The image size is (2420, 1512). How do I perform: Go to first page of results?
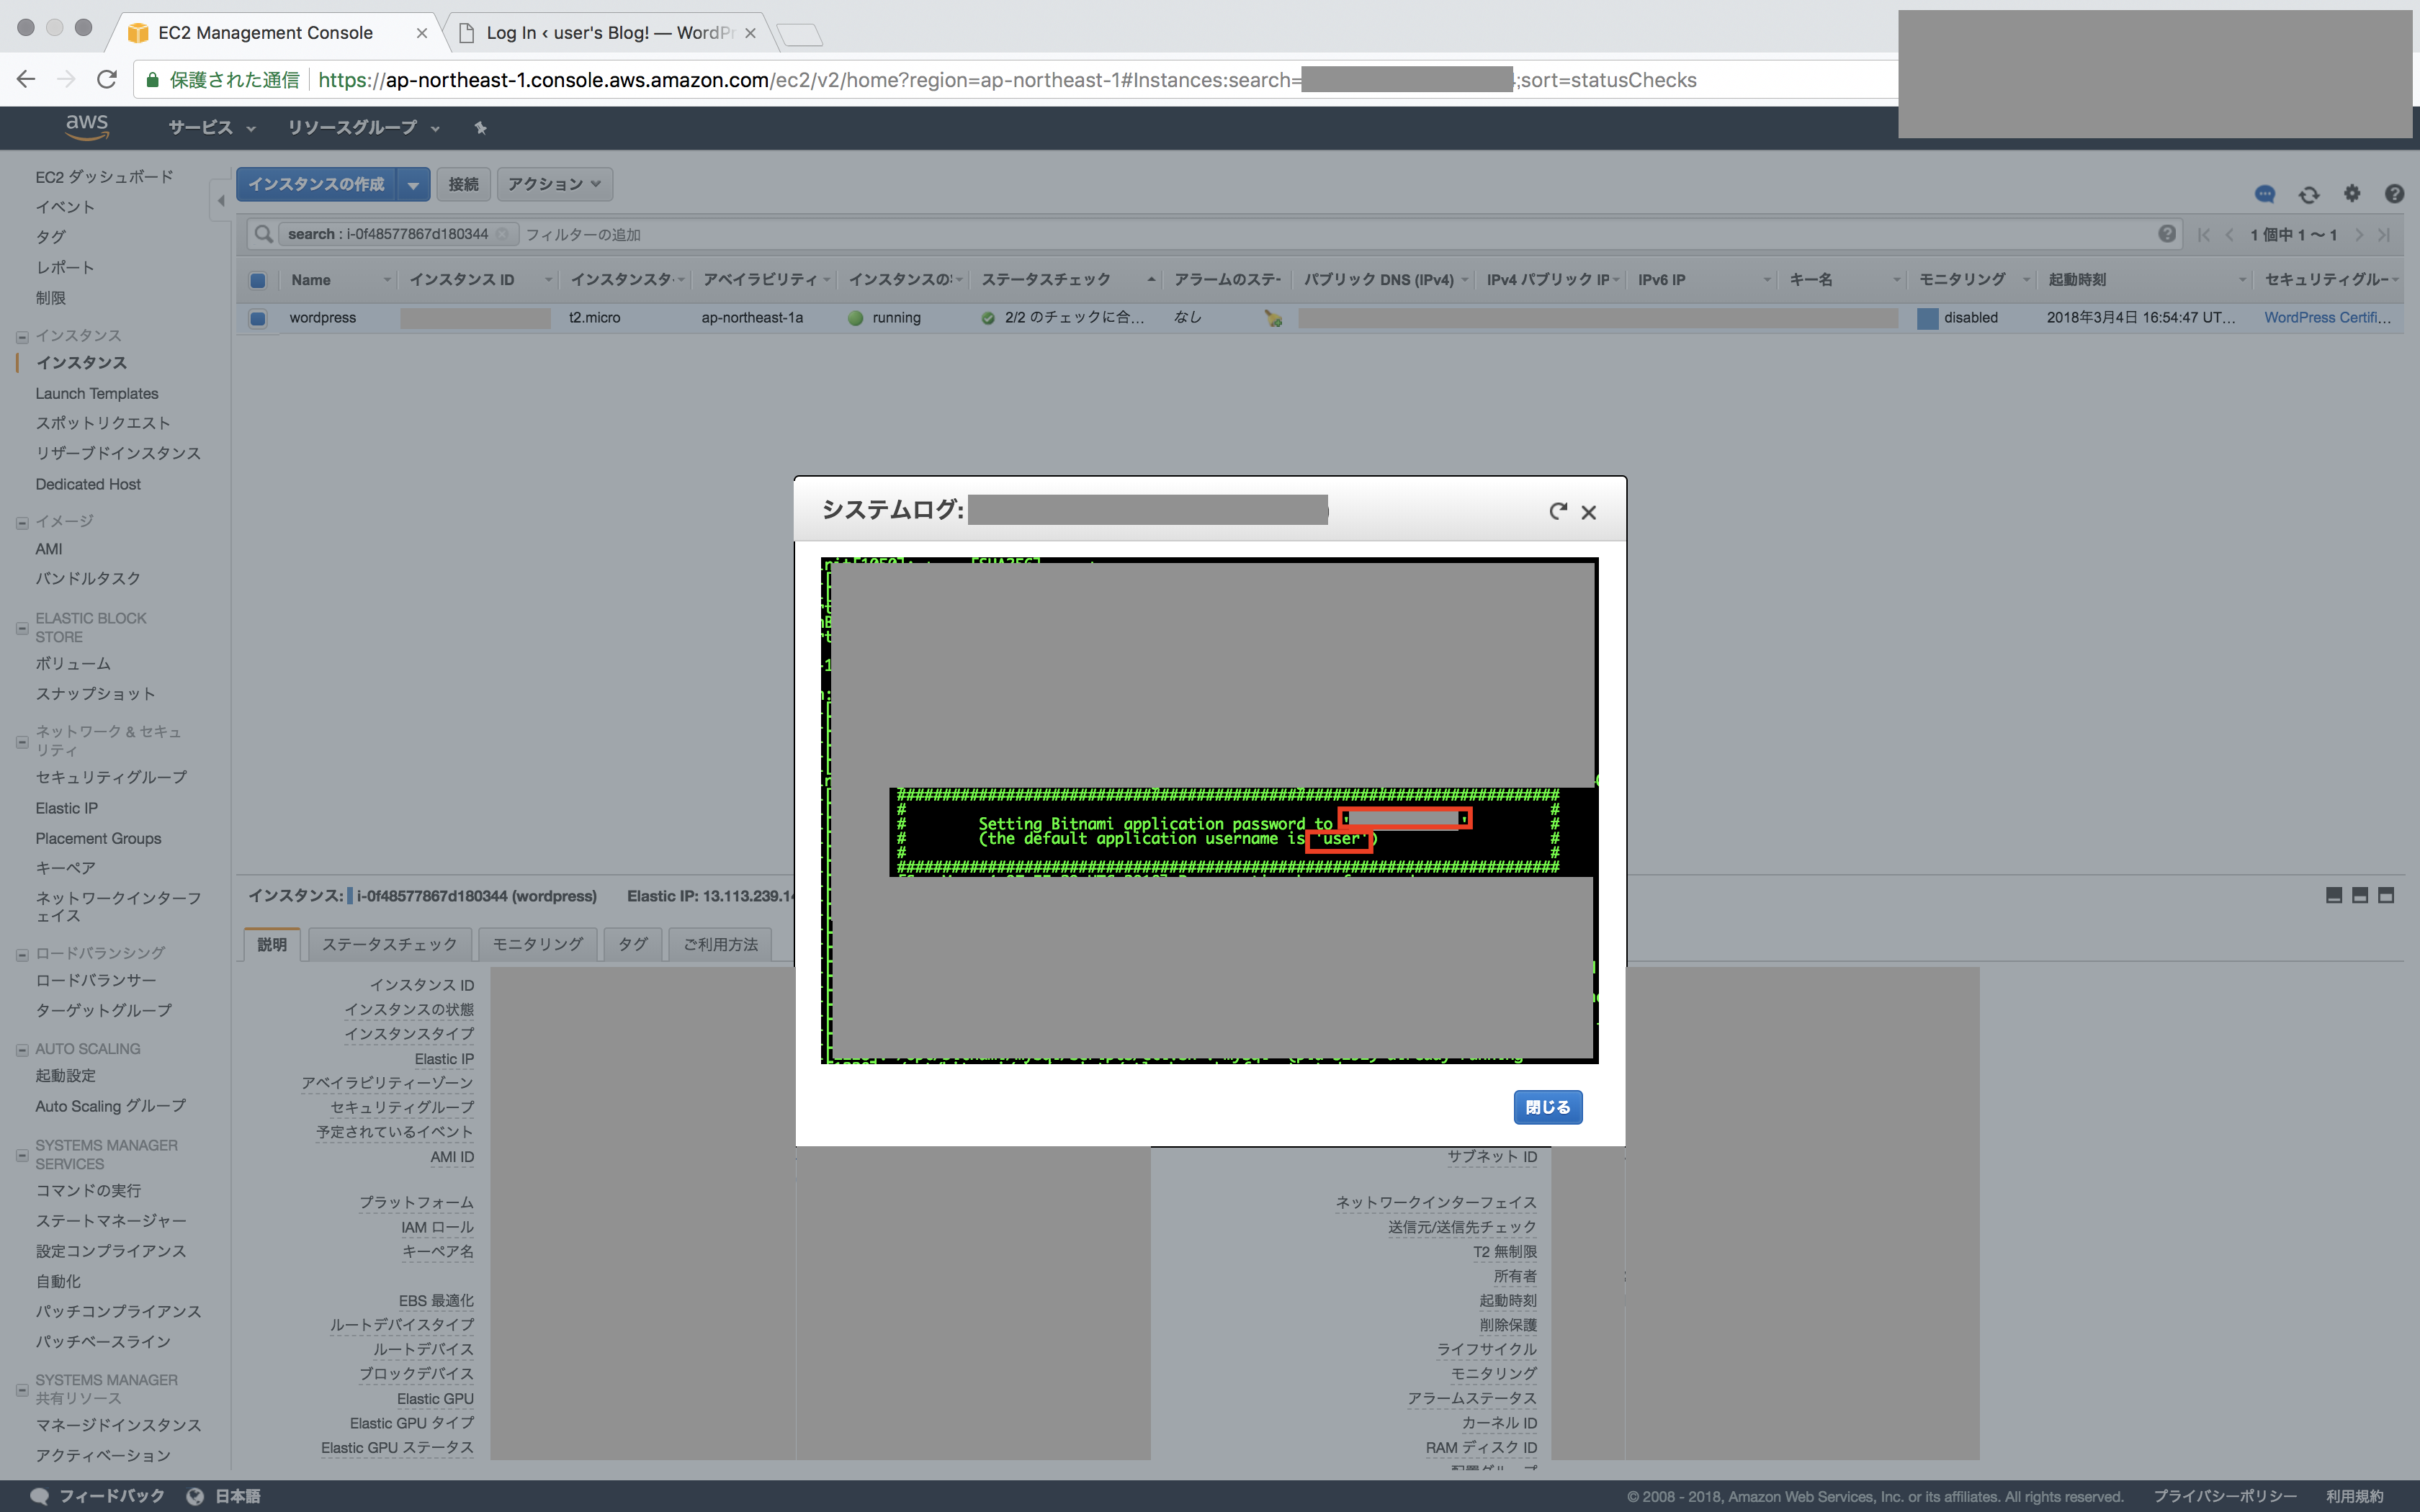pyautogui.click(x=2203, y=235)
